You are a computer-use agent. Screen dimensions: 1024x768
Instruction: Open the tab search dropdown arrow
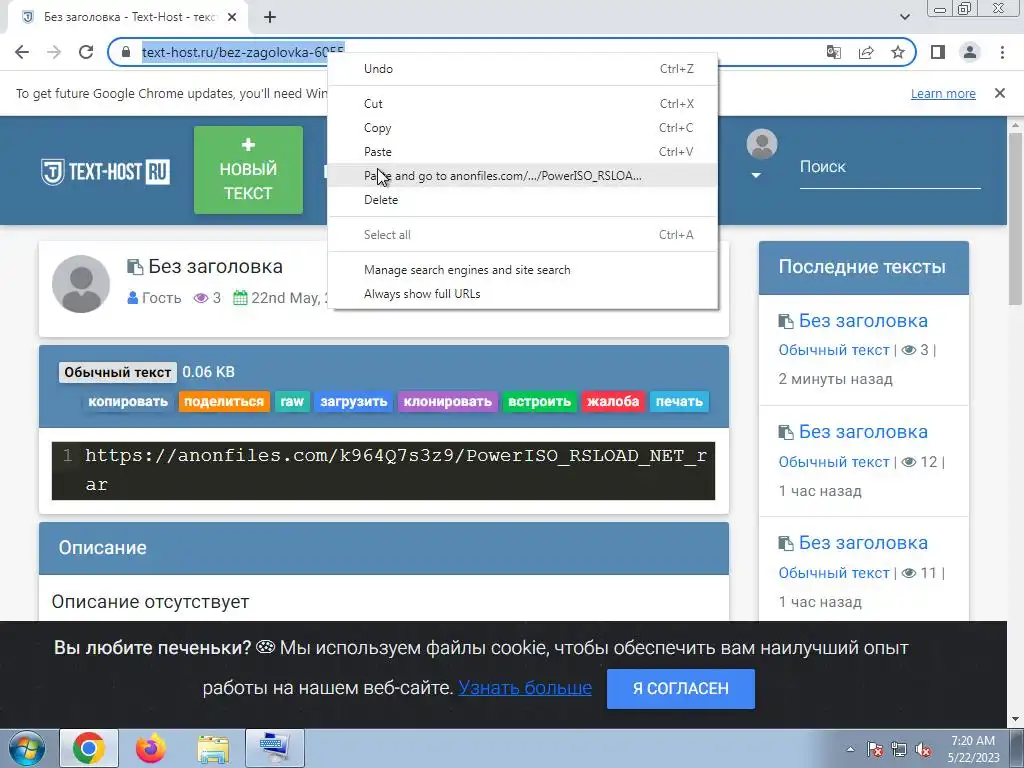pos(904,17)
